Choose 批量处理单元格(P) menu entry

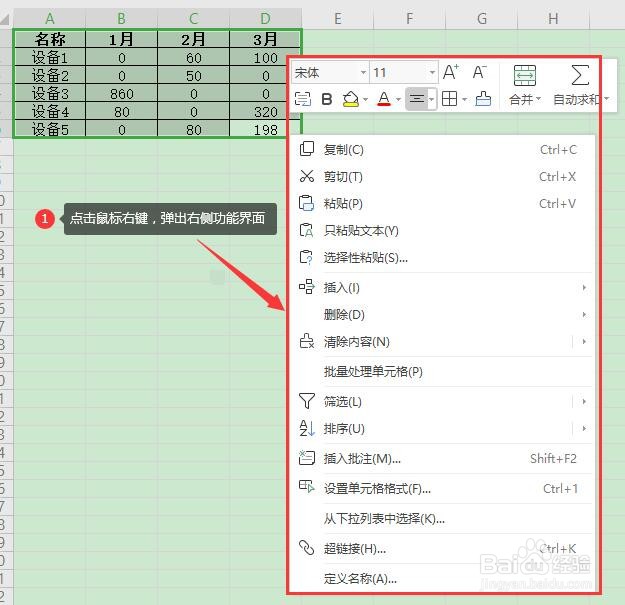[441, 371]
